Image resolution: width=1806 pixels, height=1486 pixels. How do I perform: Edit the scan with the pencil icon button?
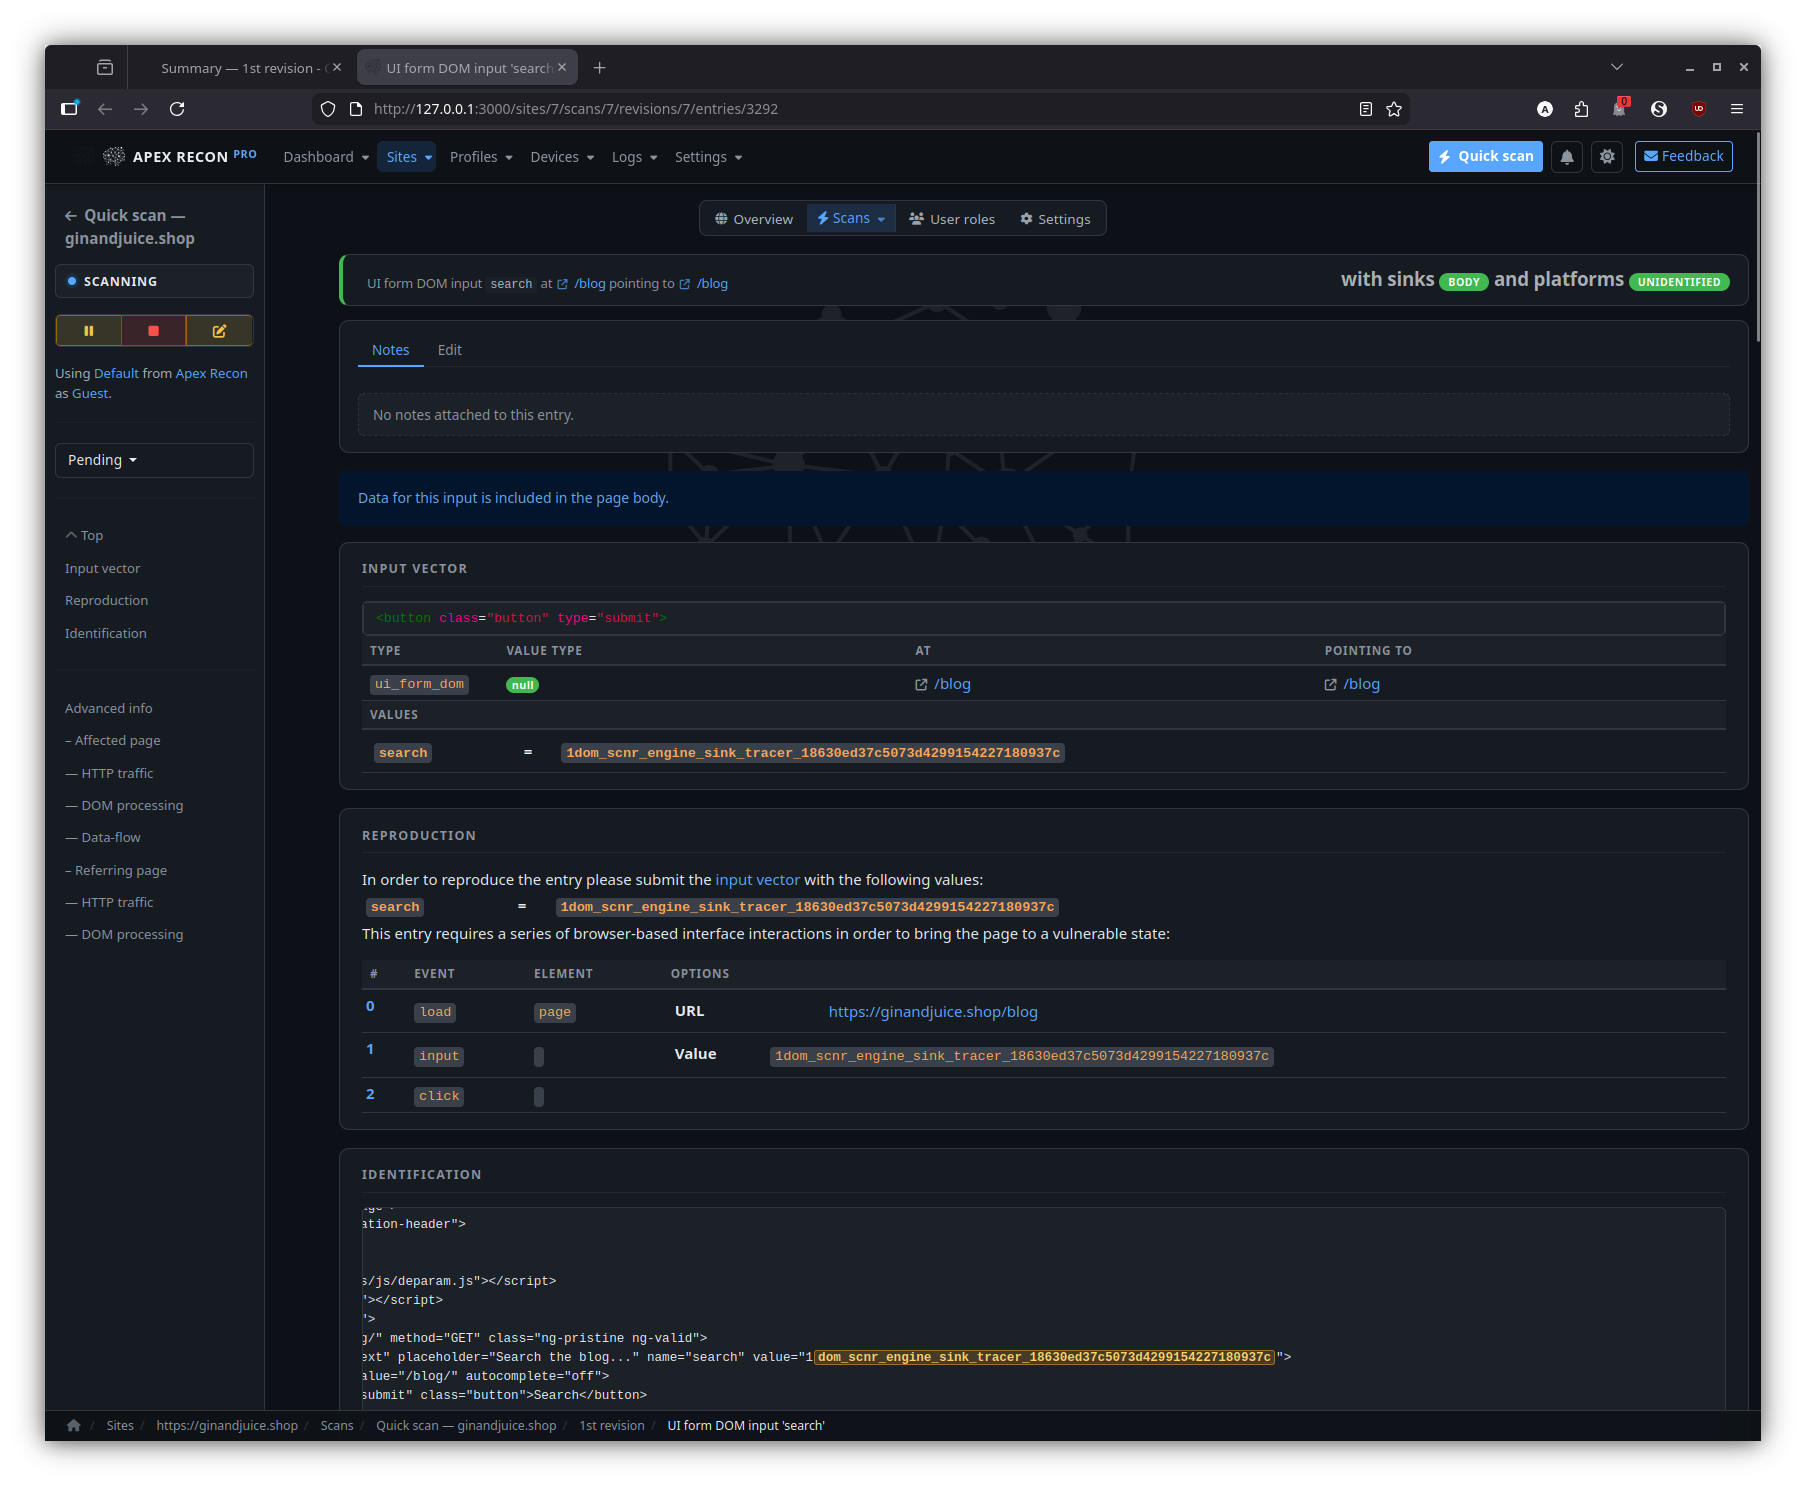pyautogui.click(x=219, y=331)
